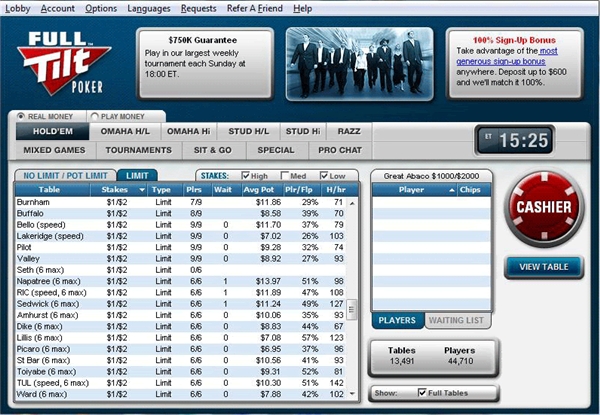Viewport: 600px width, 415px height.
Task: Open the Tournaments tab
Action: [138, 150]
